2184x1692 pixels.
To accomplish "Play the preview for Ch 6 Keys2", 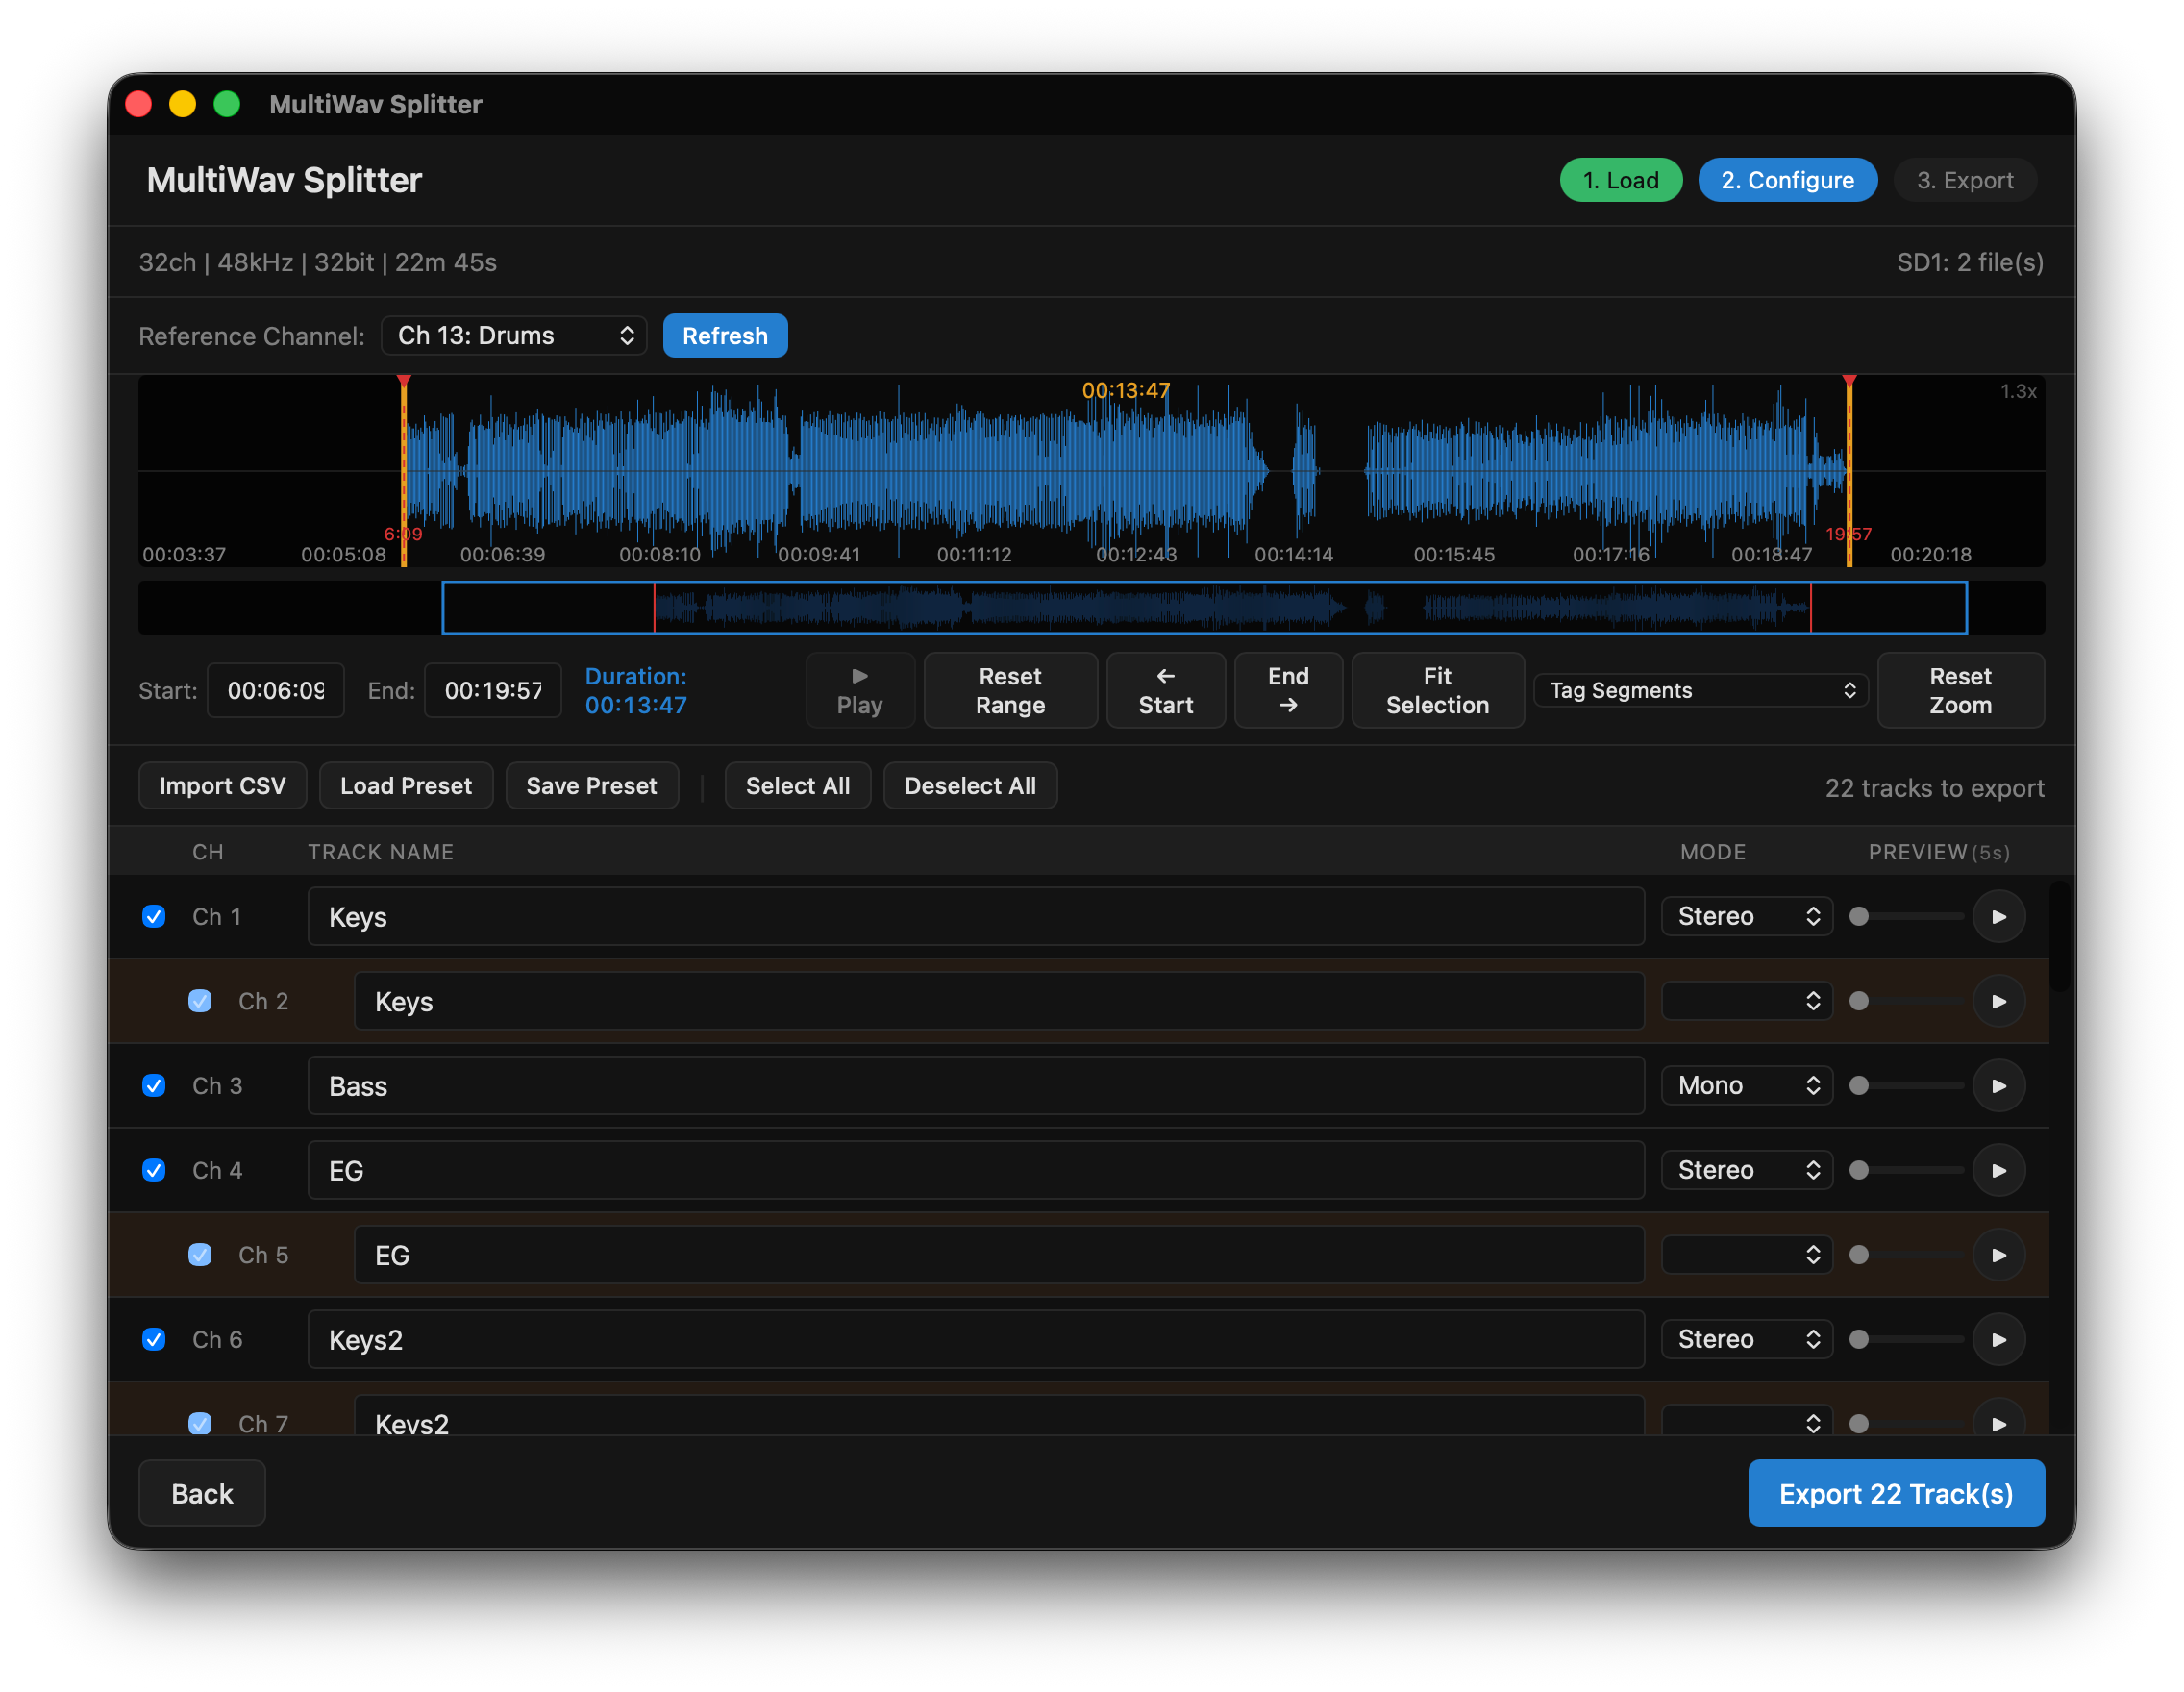I will tap(1999, 1339).
